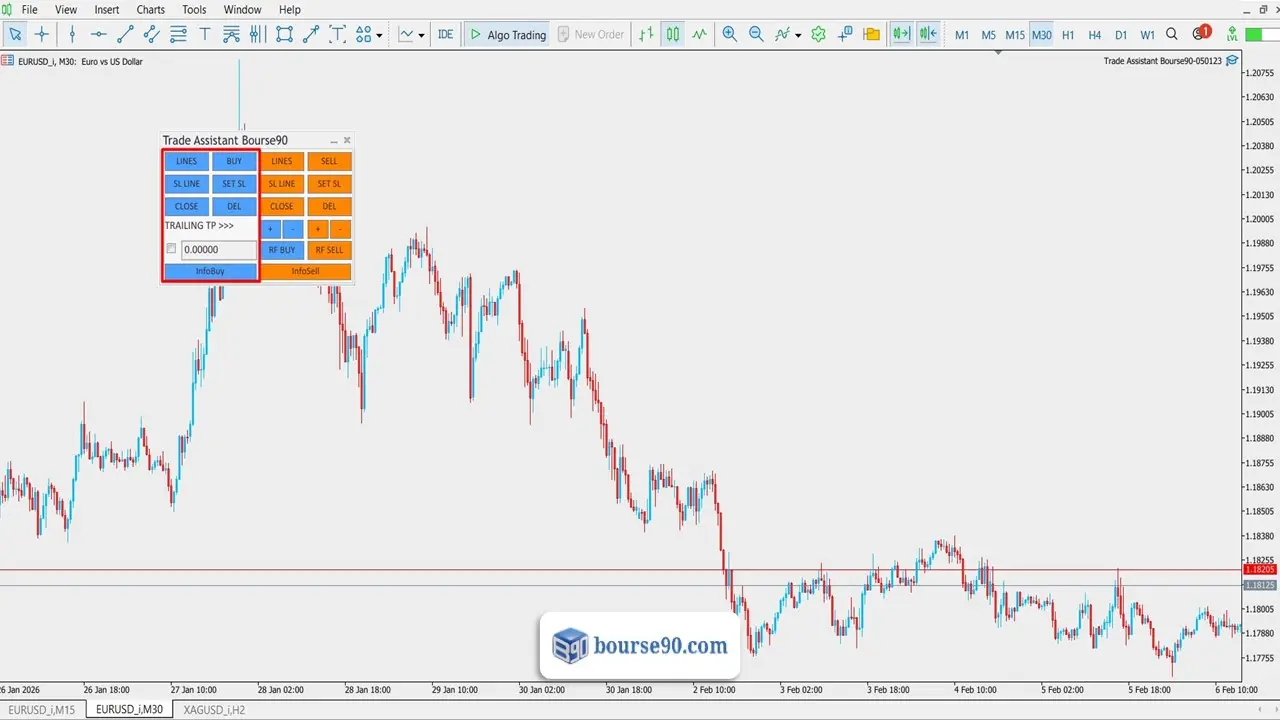
Task: Zoom out of the chart
Action: (755, 34)
